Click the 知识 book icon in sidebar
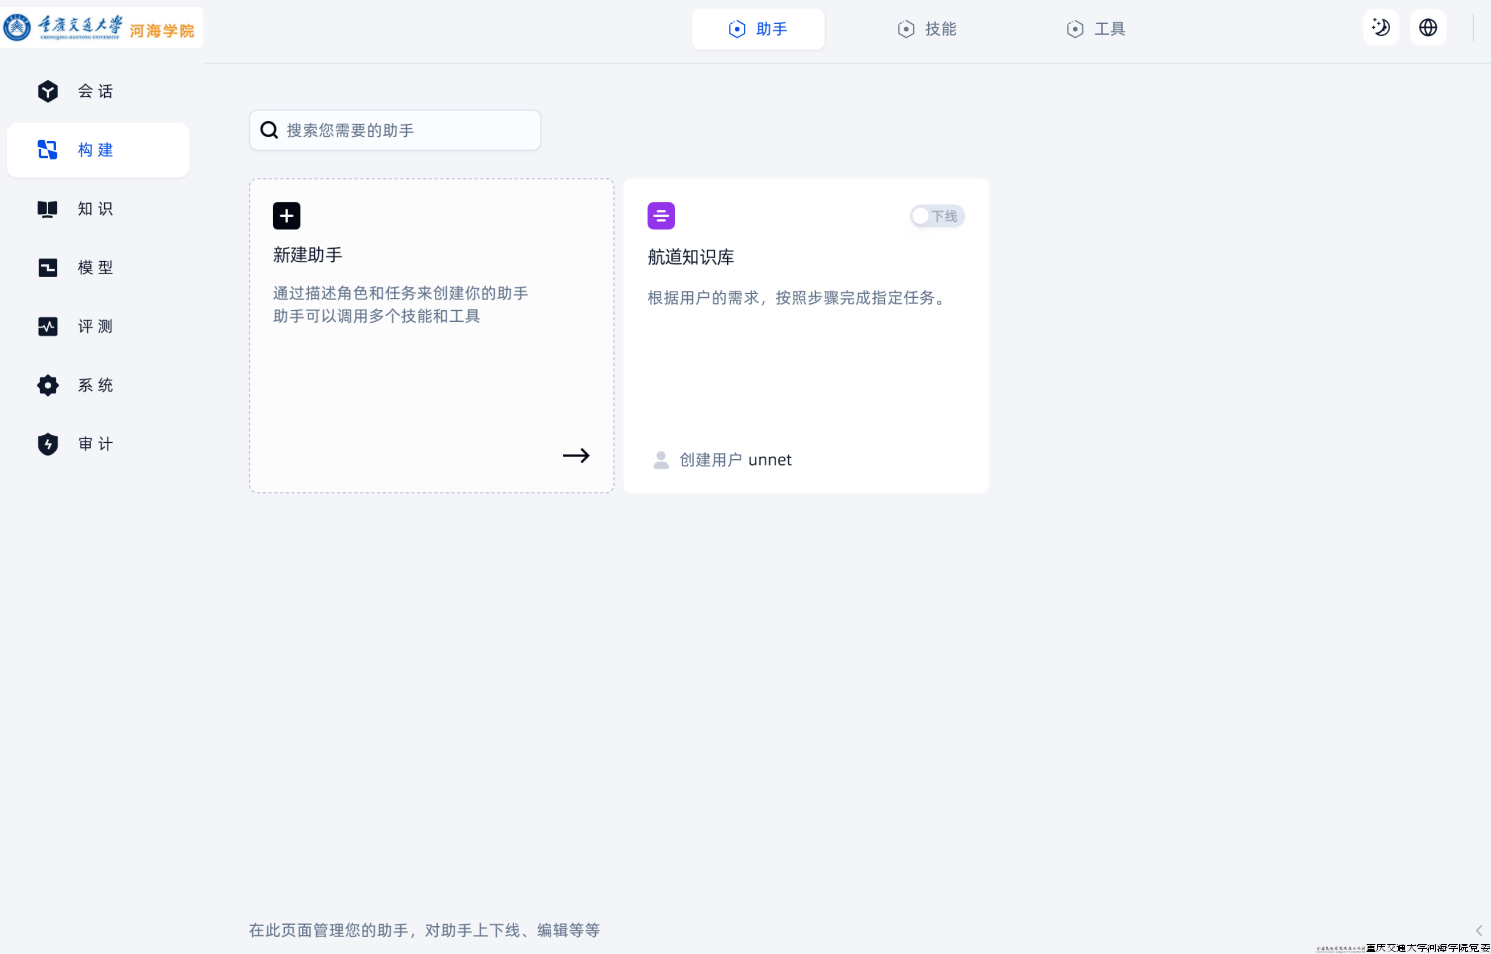 (x=48, y=209)
